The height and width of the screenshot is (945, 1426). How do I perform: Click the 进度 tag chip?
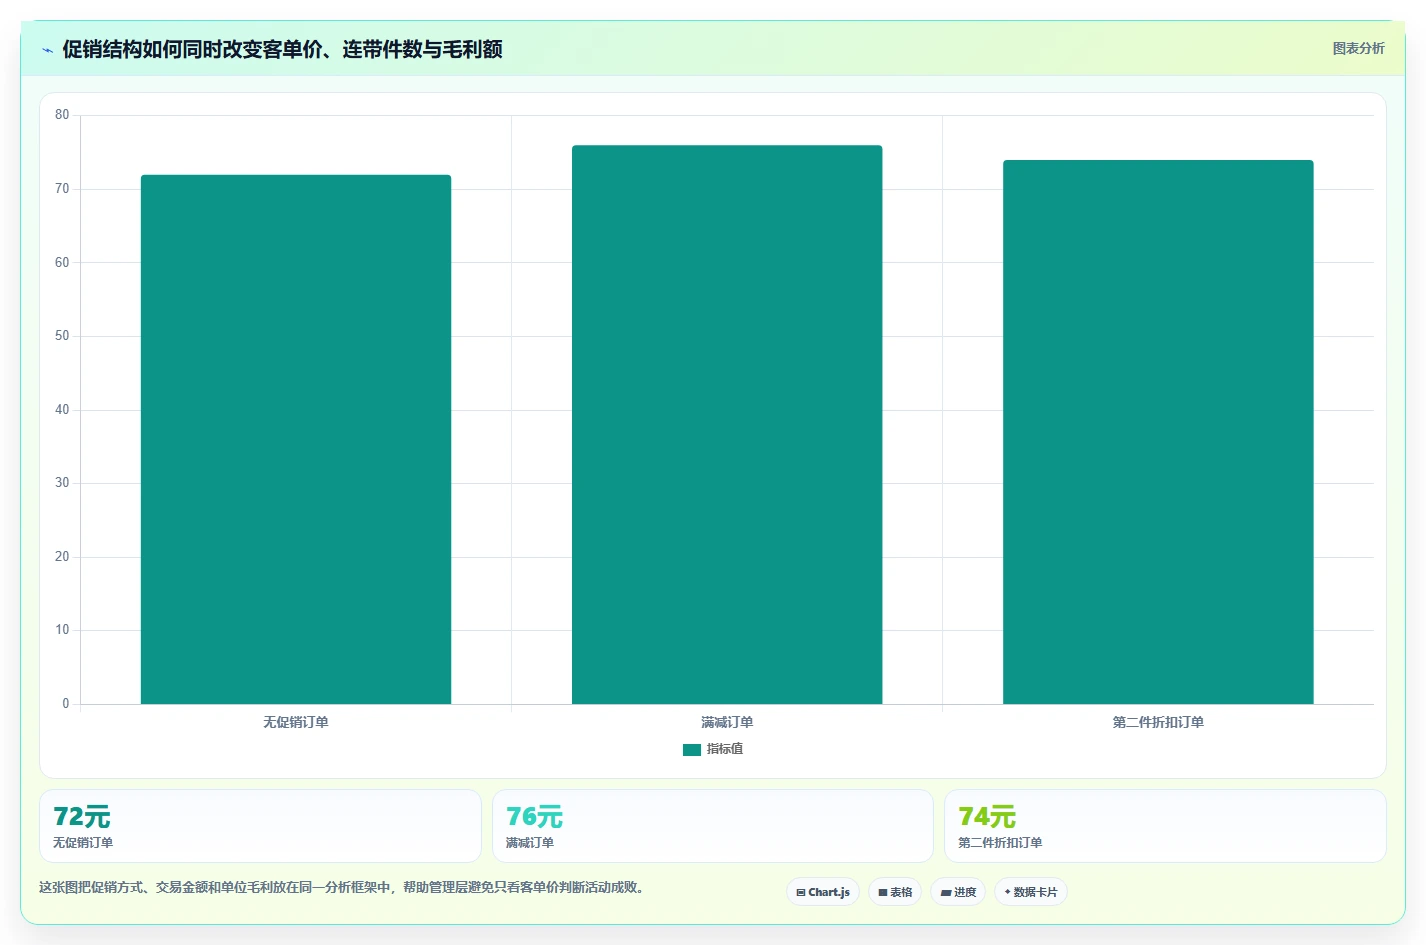point(958,892)
